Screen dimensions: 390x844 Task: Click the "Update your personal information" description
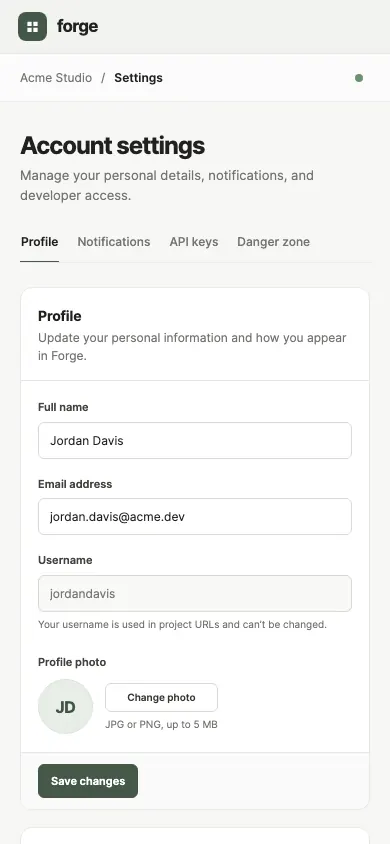[x=192, y=347]
